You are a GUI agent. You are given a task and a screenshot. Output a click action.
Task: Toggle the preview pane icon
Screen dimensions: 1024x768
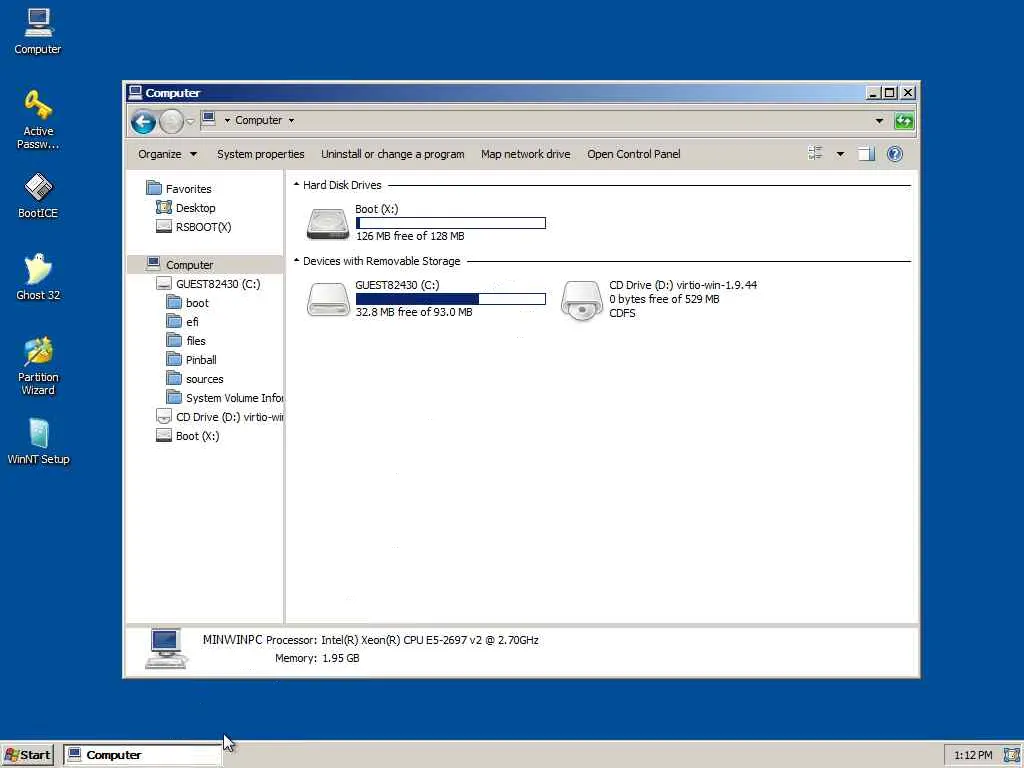(x=866, y=154)
